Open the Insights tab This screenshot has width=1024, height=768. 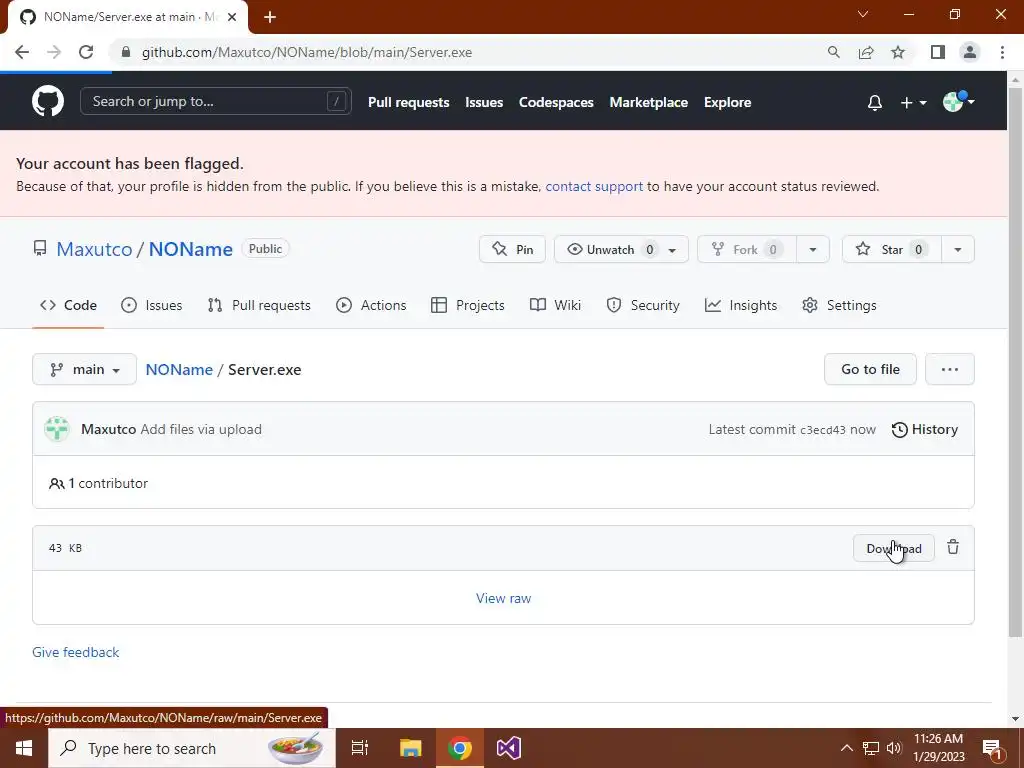point(741,306)
